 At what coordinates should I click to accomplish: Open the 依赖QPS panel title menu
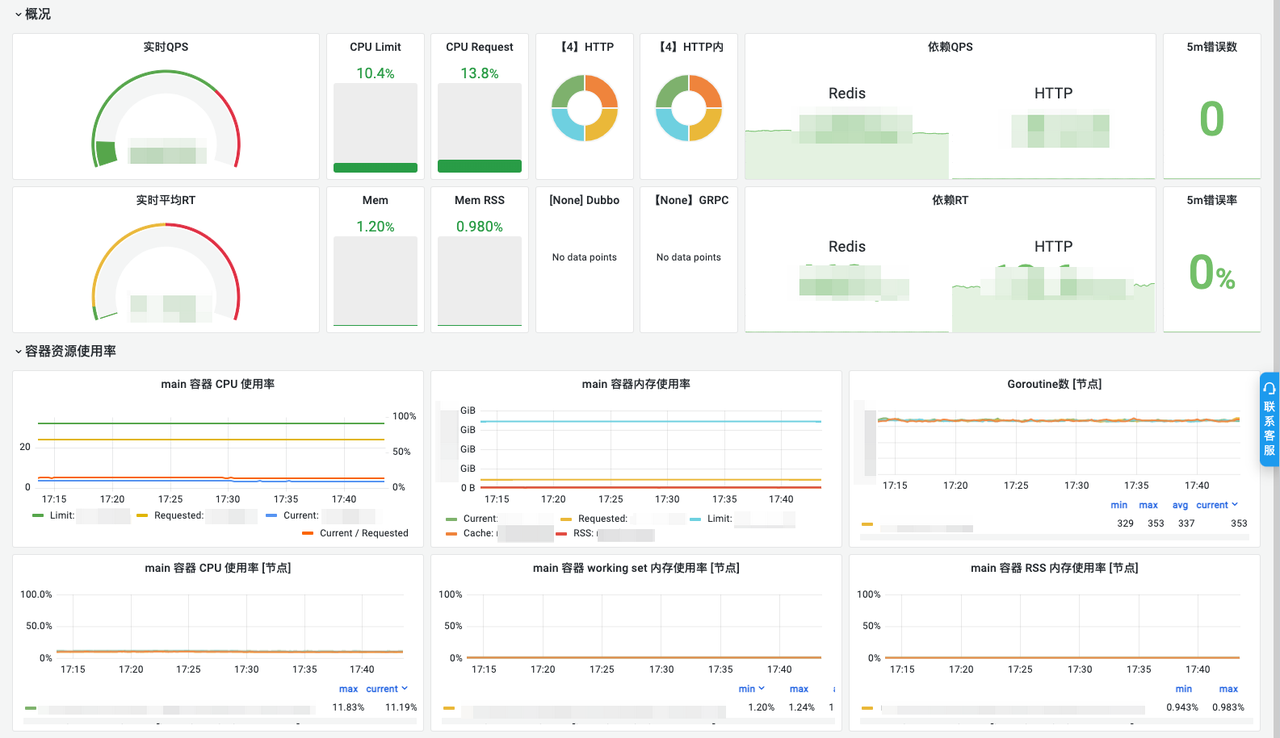pos(950,47)
